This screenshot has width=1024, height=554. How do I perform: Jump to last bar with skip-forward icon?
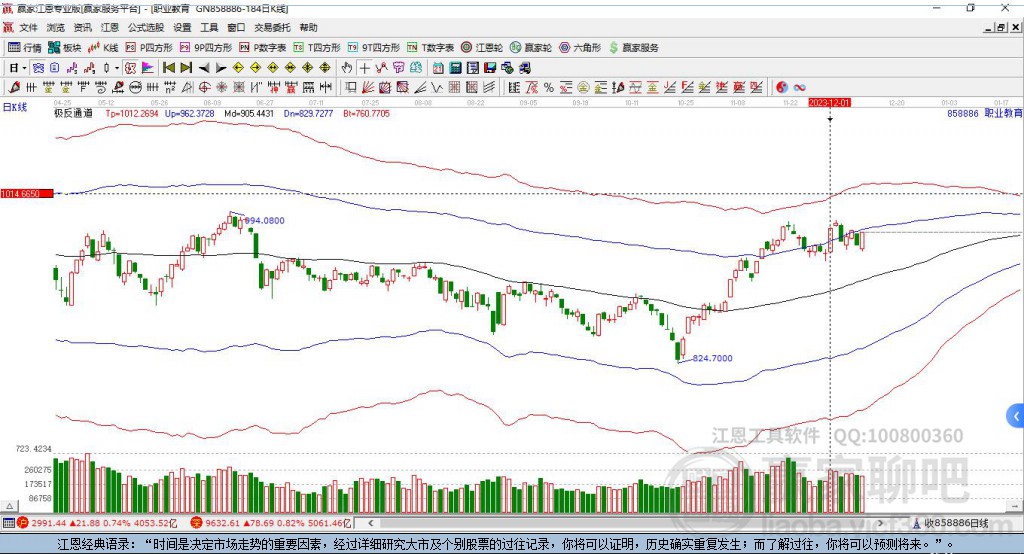point(186,67)
